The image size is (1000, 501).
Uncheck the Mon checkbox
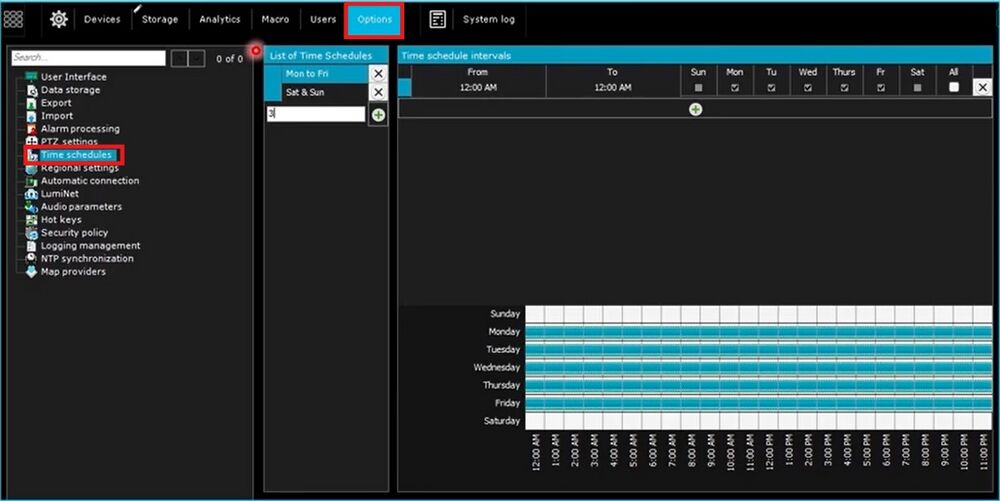click(x=735, y=88)
